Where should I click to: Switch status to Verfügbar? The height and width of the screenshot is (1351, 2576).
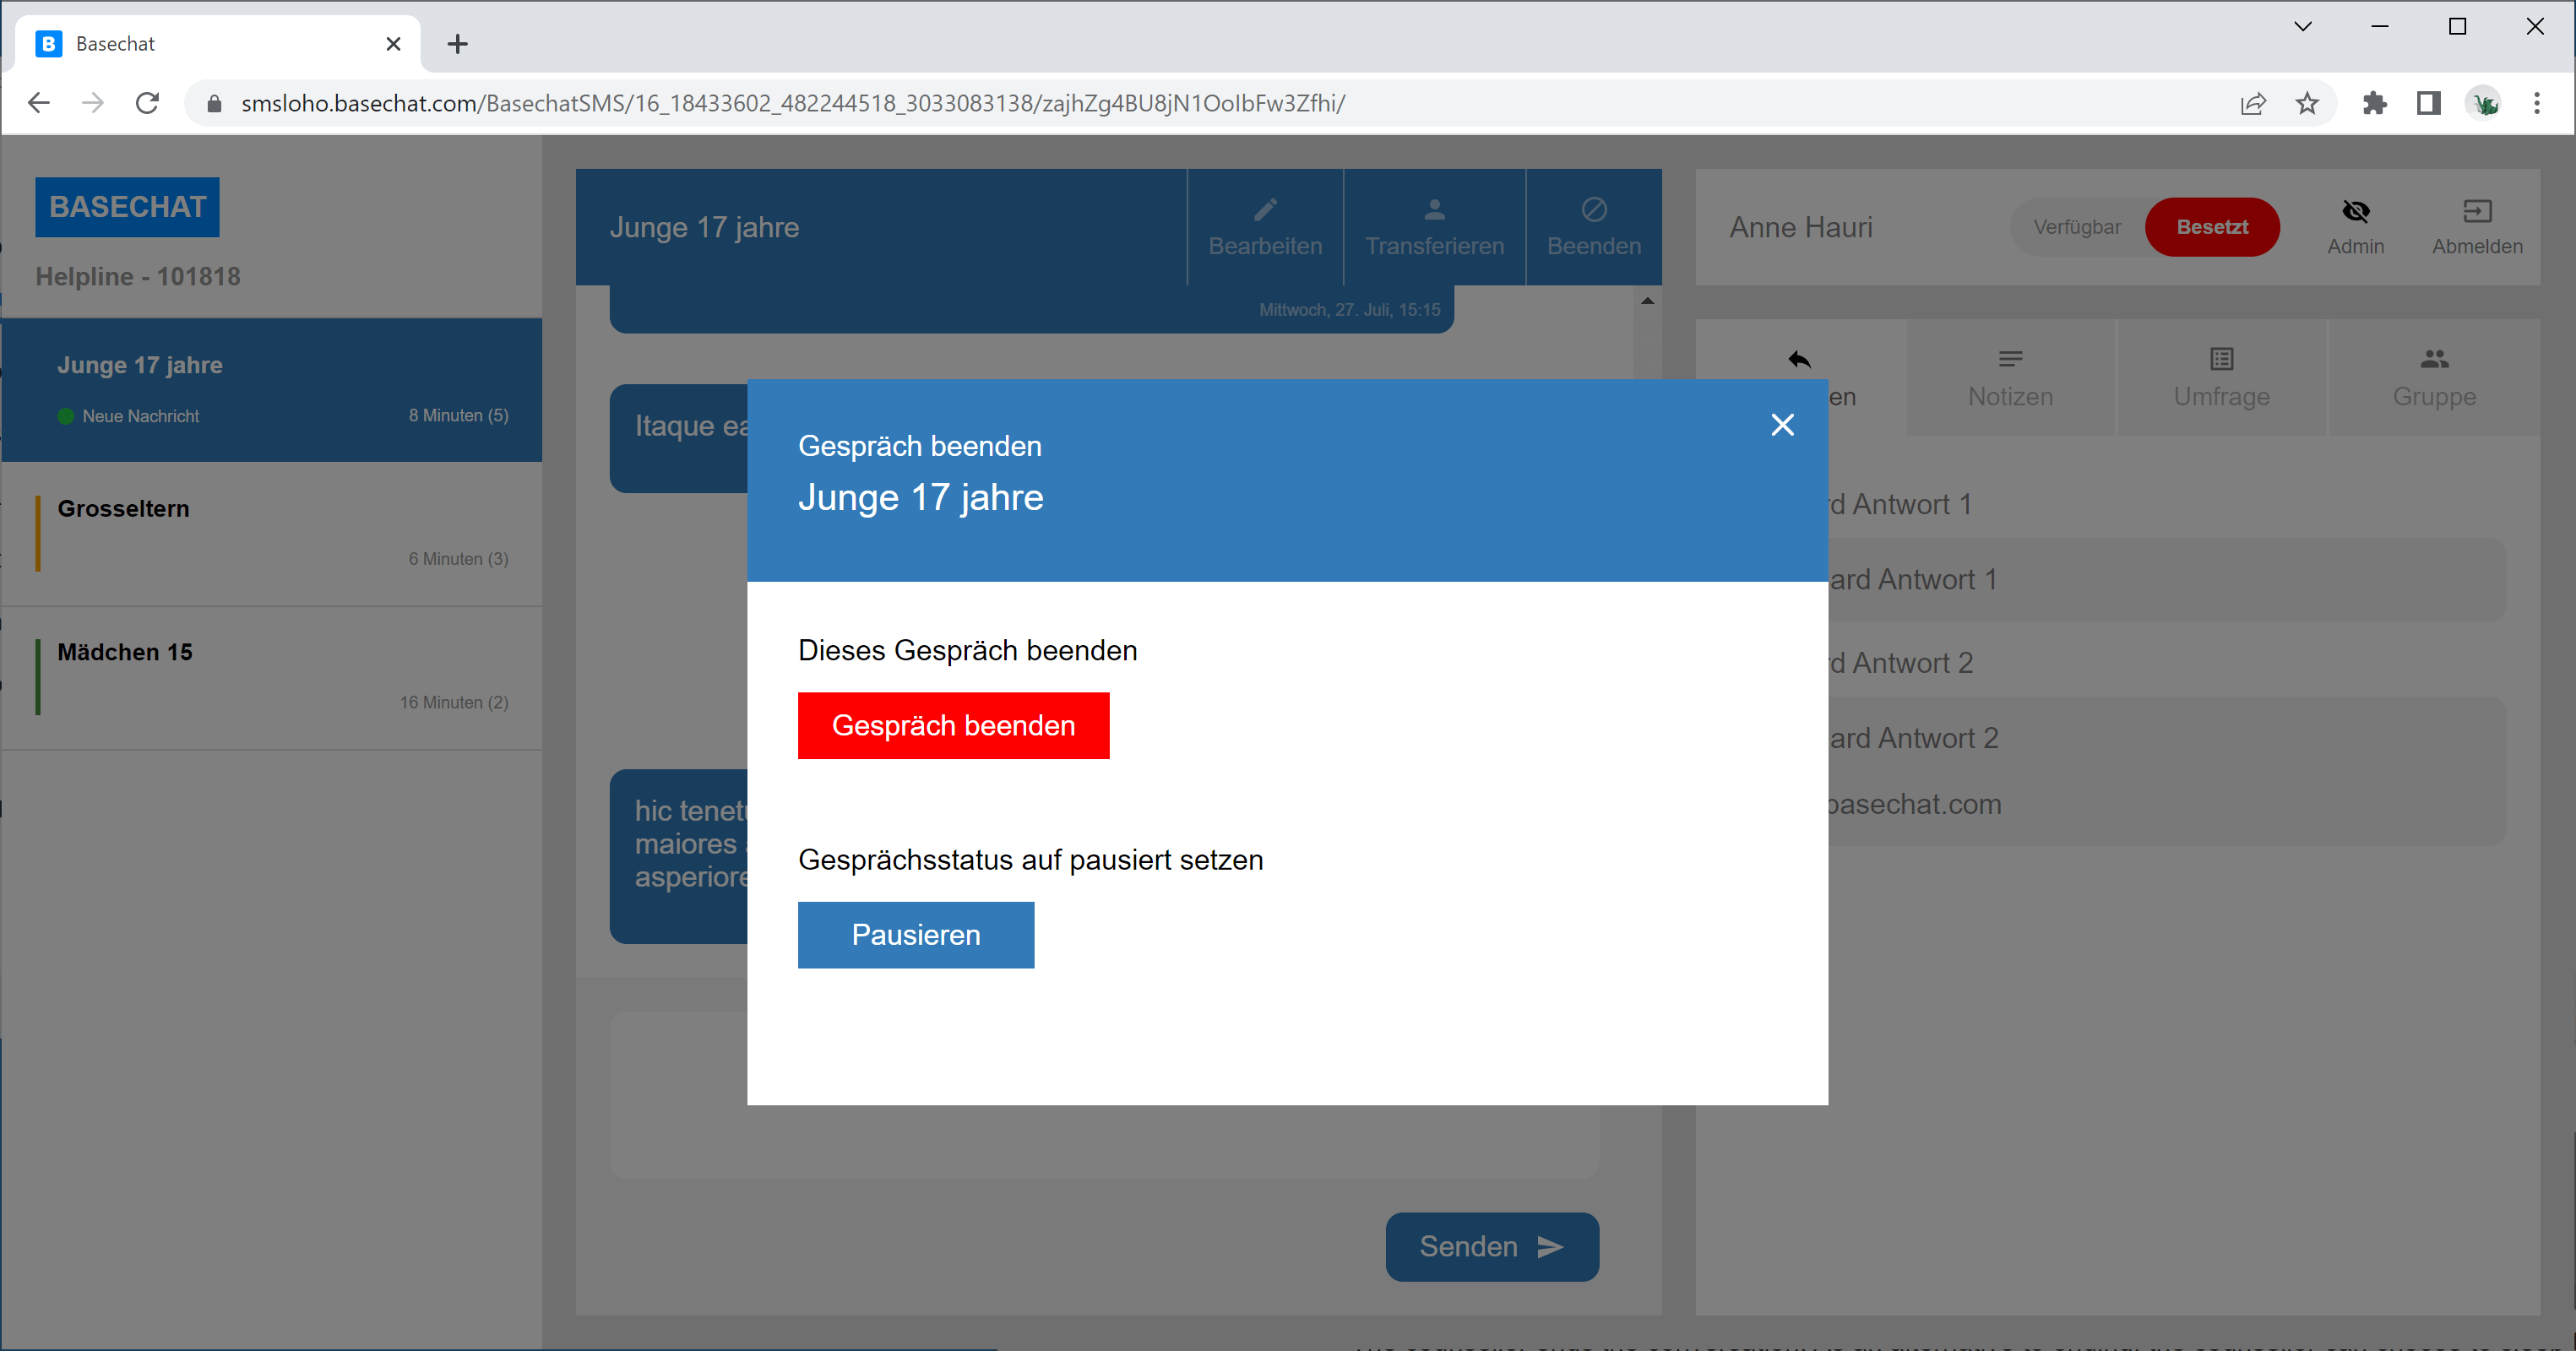[2077, 227]
